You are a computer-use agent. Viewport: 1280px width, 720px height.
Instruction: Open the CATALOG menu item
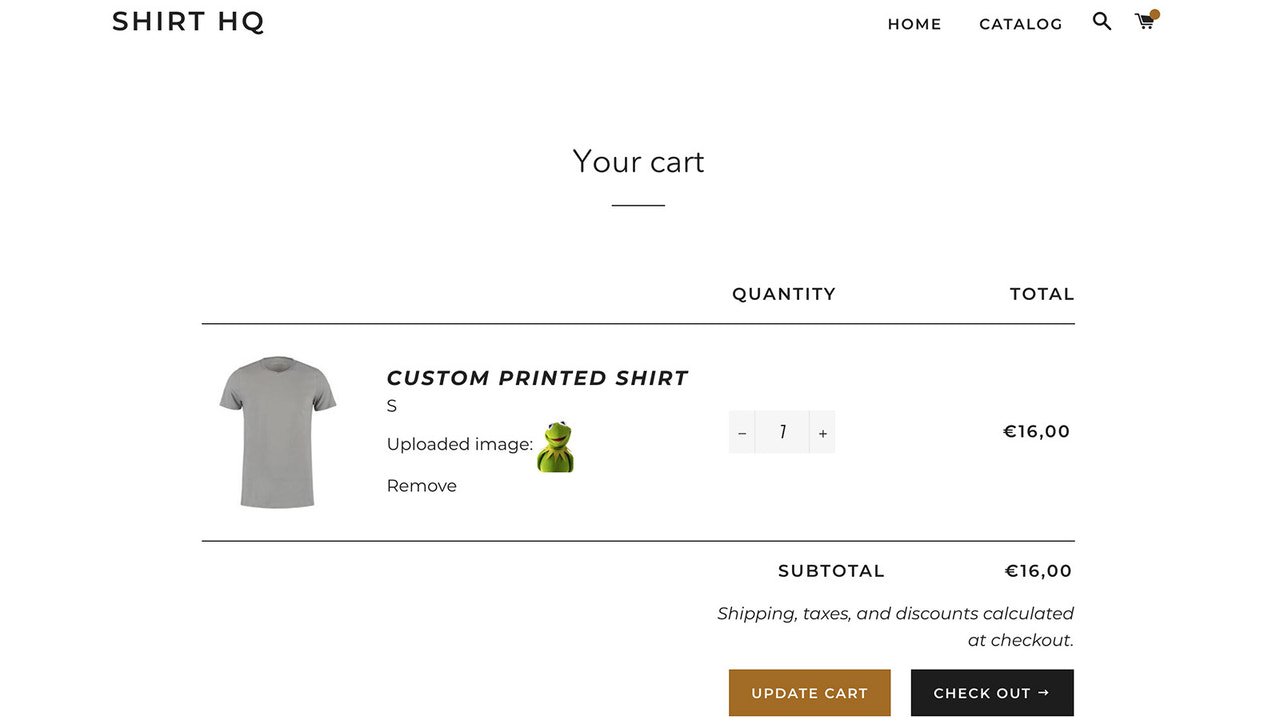click(1021, 24)
